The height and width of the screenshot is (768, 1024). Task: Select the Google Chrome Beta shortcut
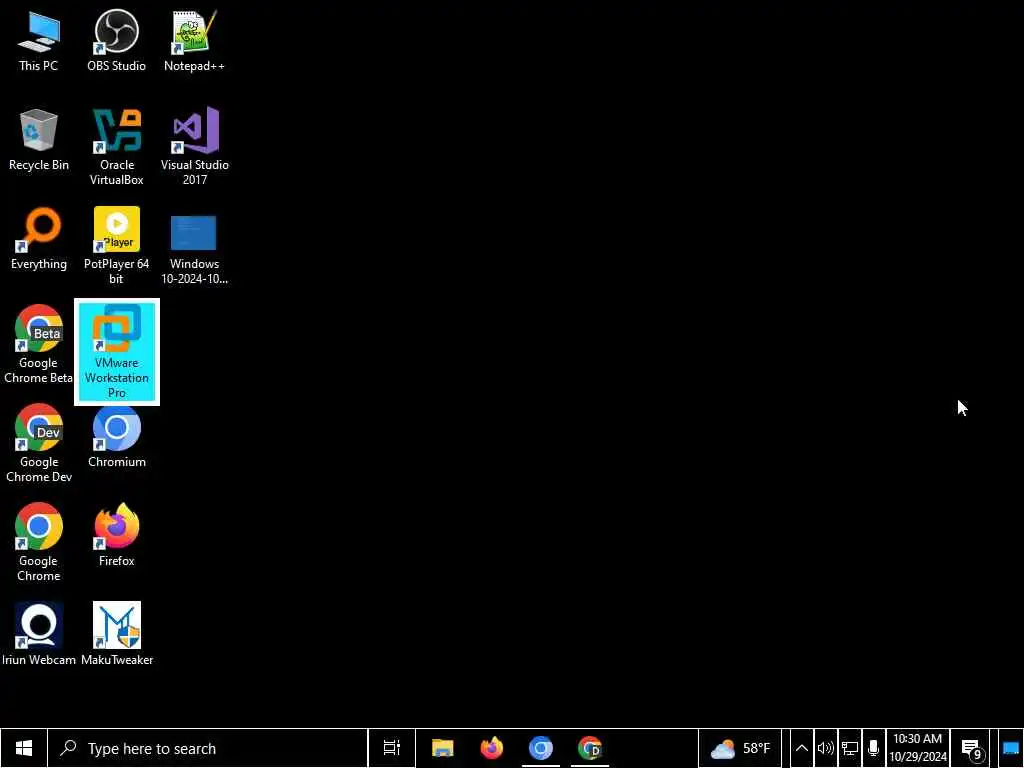(39, 345)
